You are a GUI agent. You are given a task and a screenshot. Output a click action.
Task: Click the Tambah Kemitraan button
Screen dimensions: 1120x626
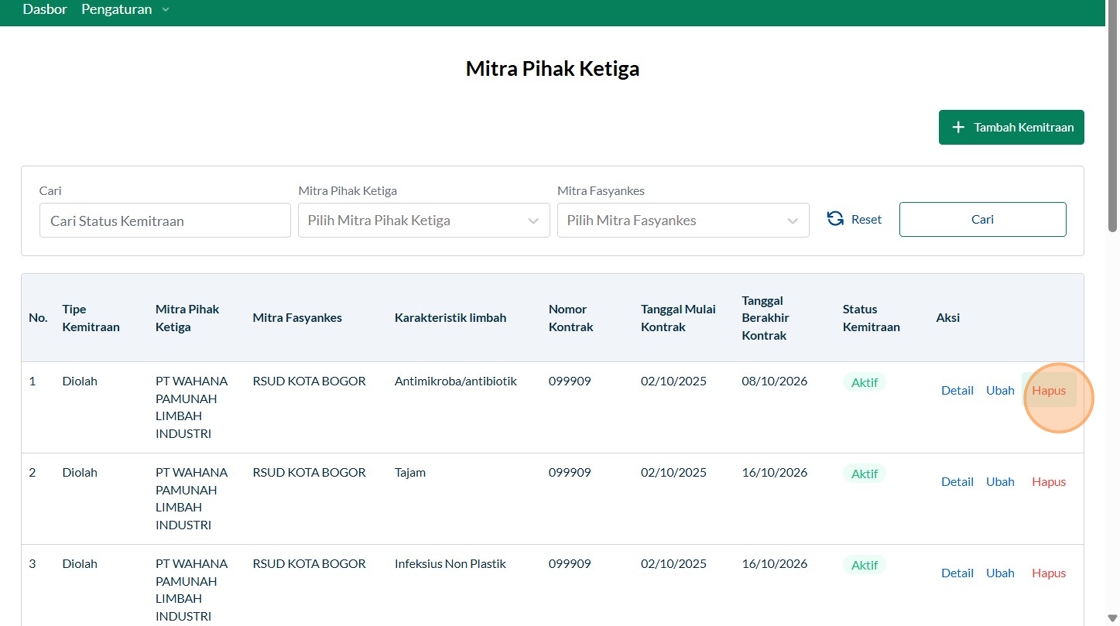[x=1011, y=127]
